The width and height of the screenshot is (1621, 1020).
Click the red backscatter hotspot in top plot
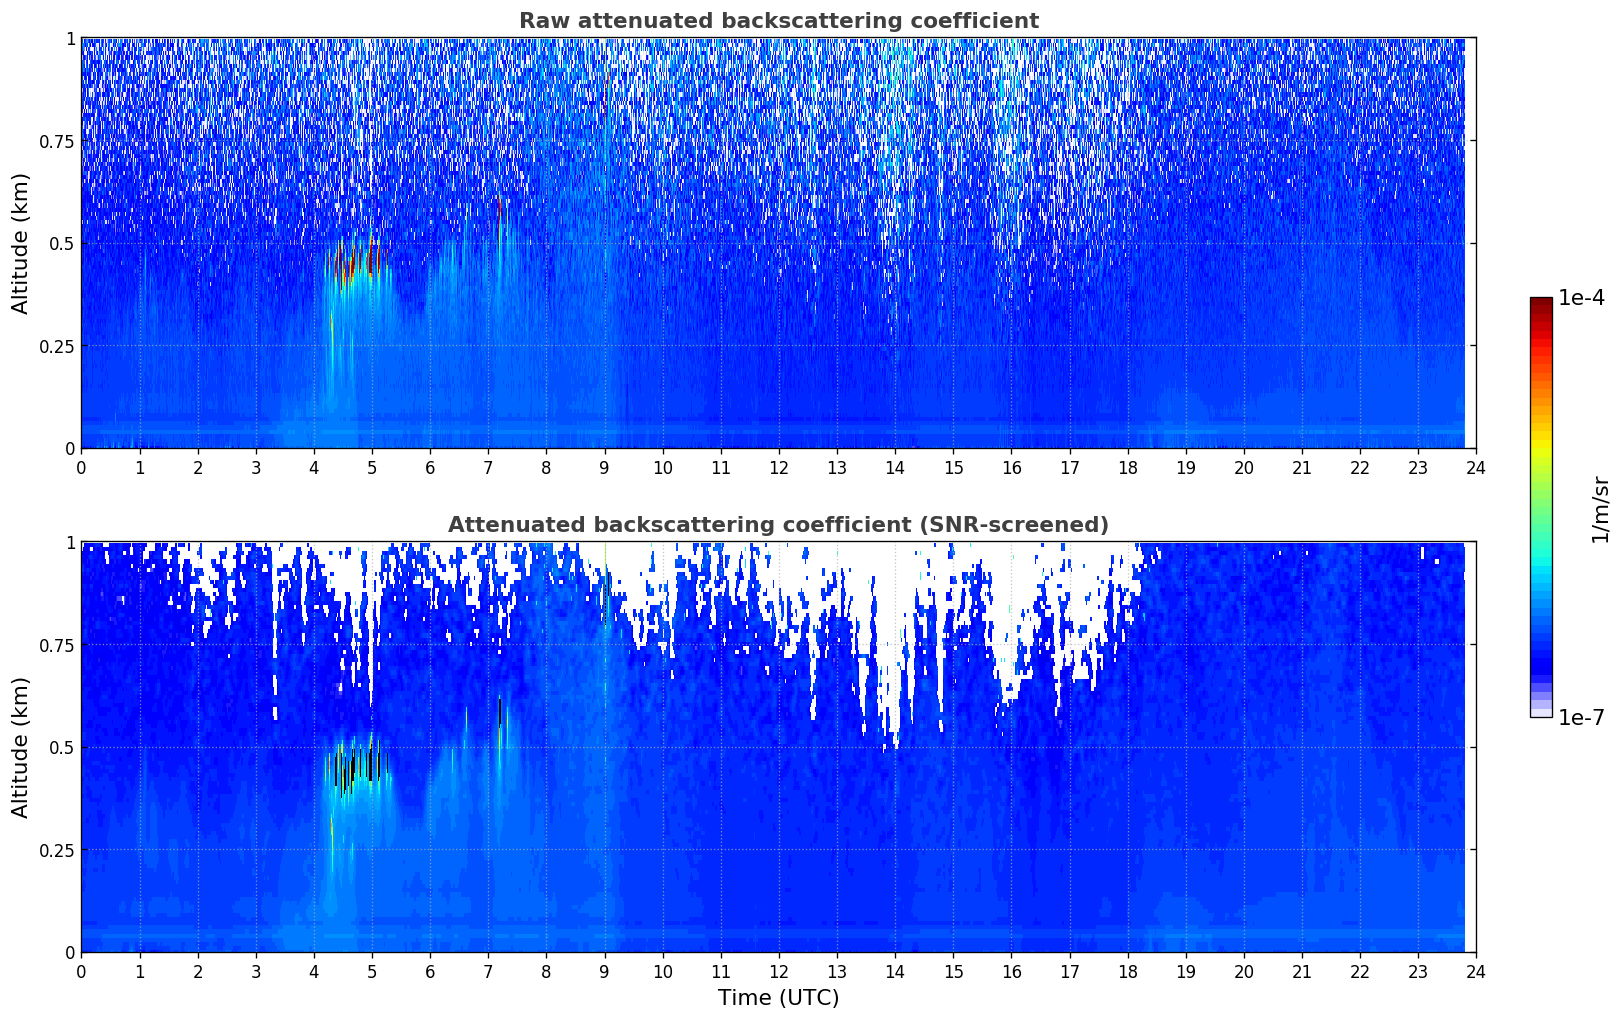[x=356, y=263]
